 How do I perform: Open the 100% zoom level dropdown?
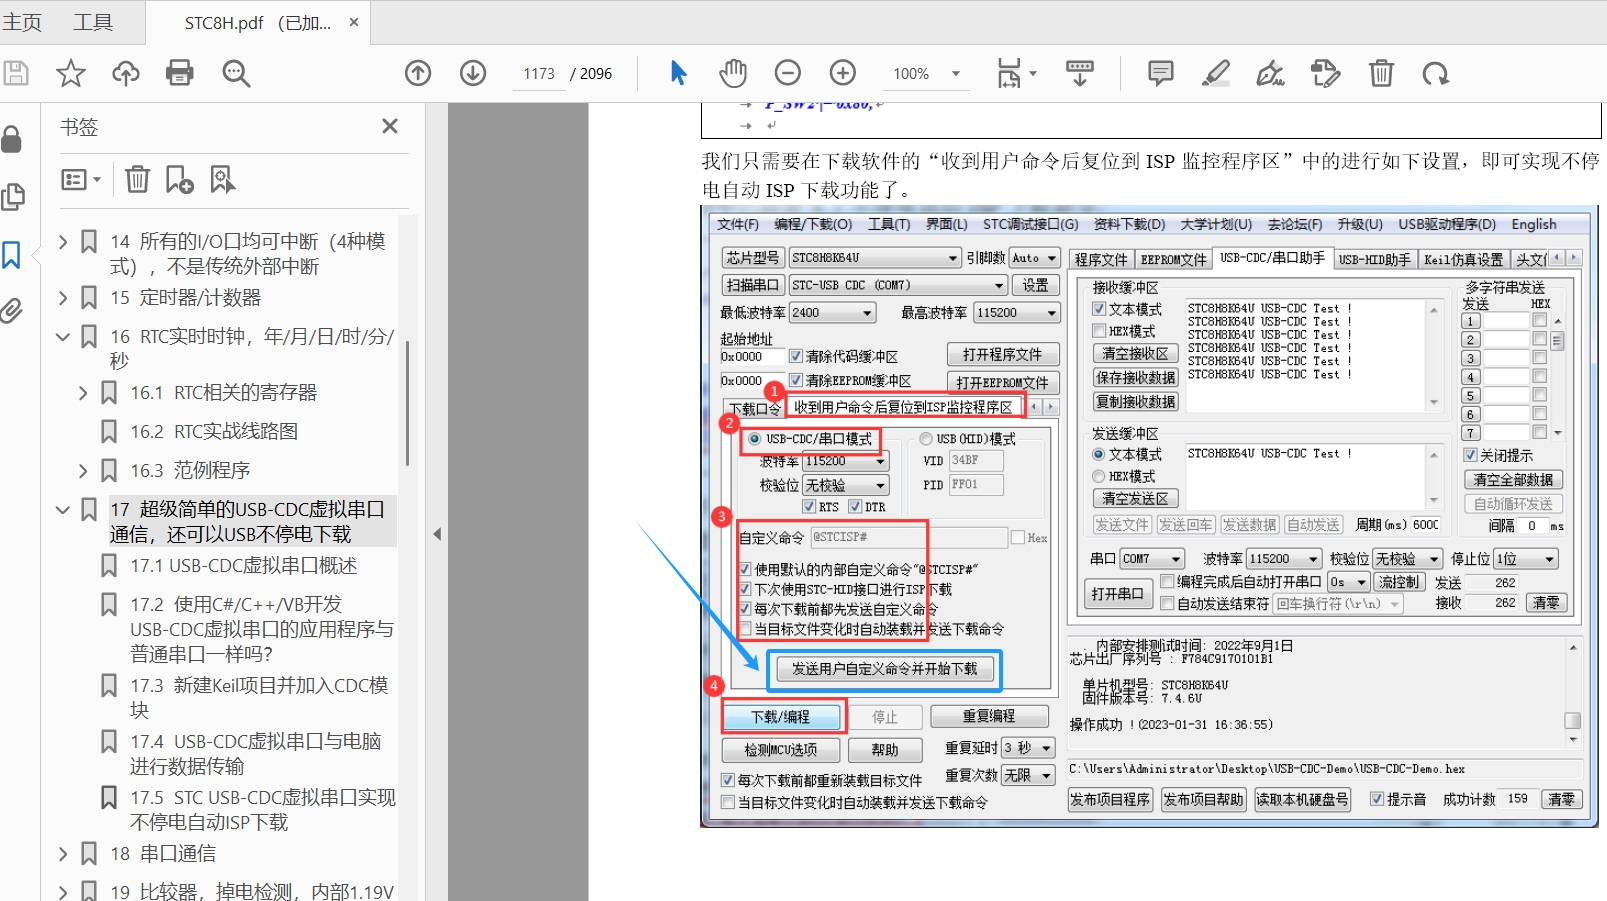[x=955, y=73]
